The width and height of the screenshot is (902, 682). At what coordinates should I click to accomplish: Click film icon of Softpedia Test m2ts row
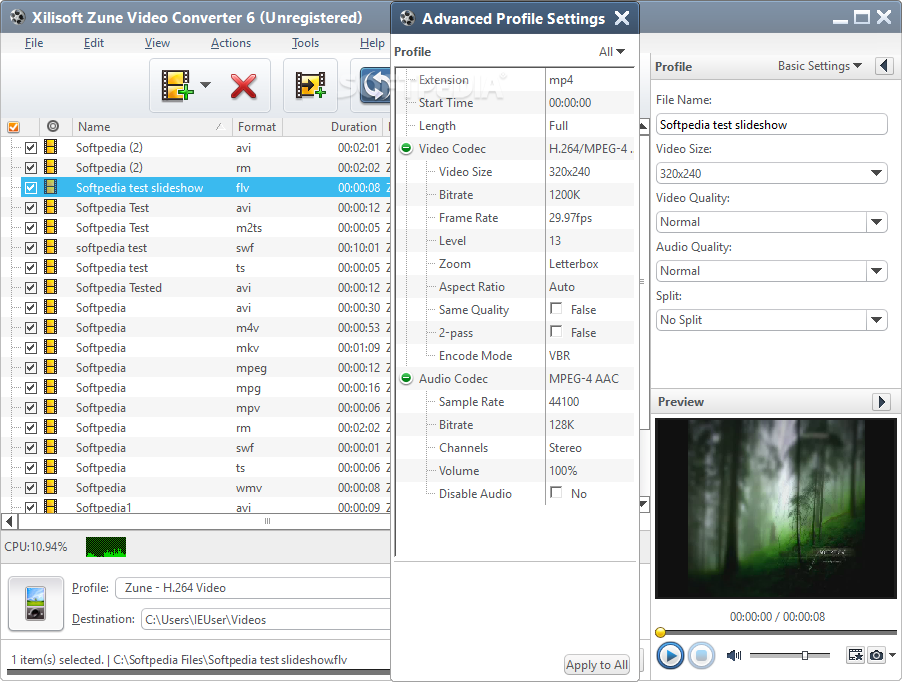point(51,227)
